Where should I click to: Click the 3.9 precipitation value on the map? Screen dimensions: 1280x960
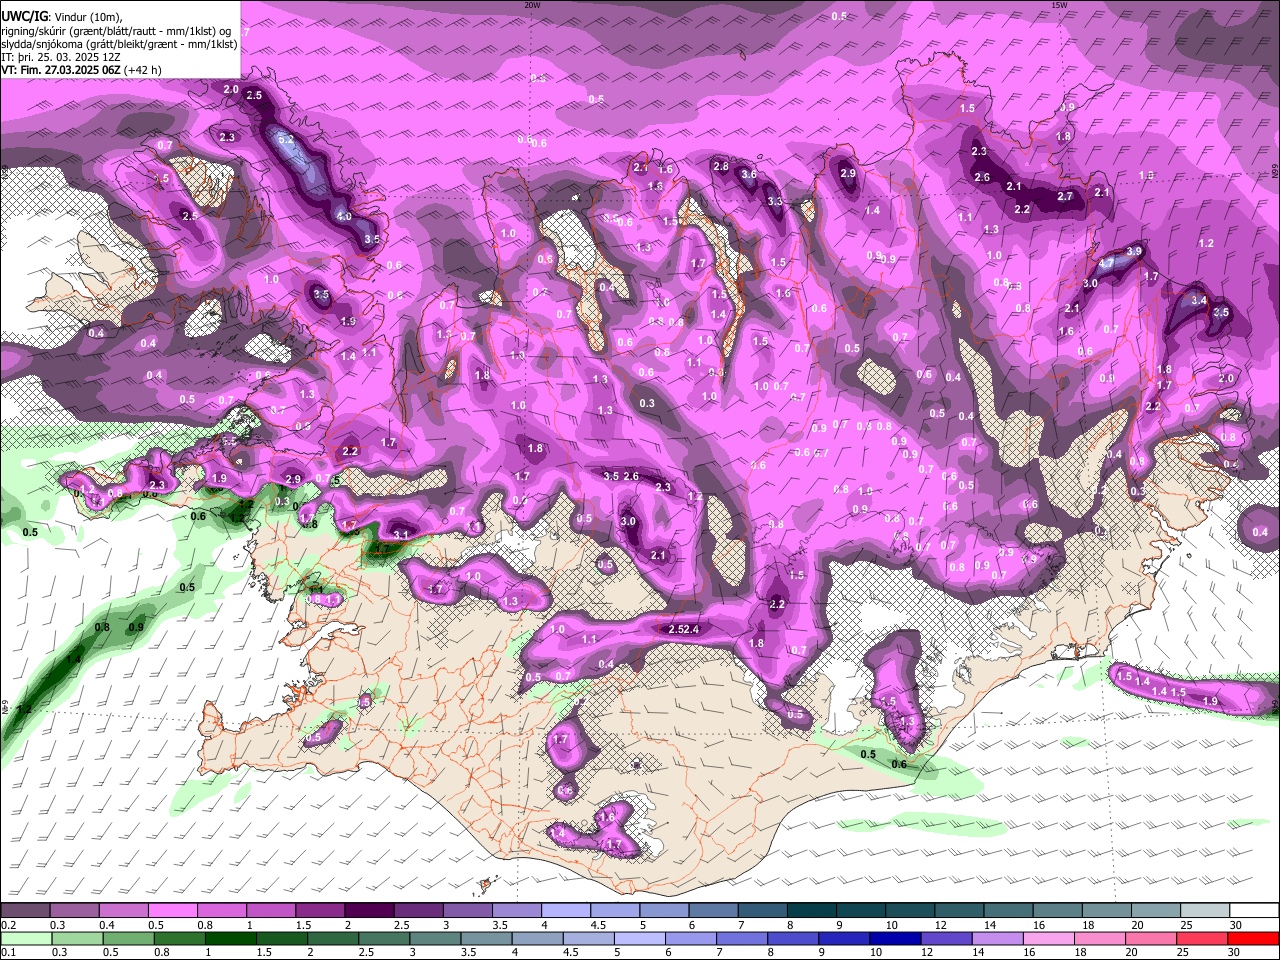[x=1134, y=251]
